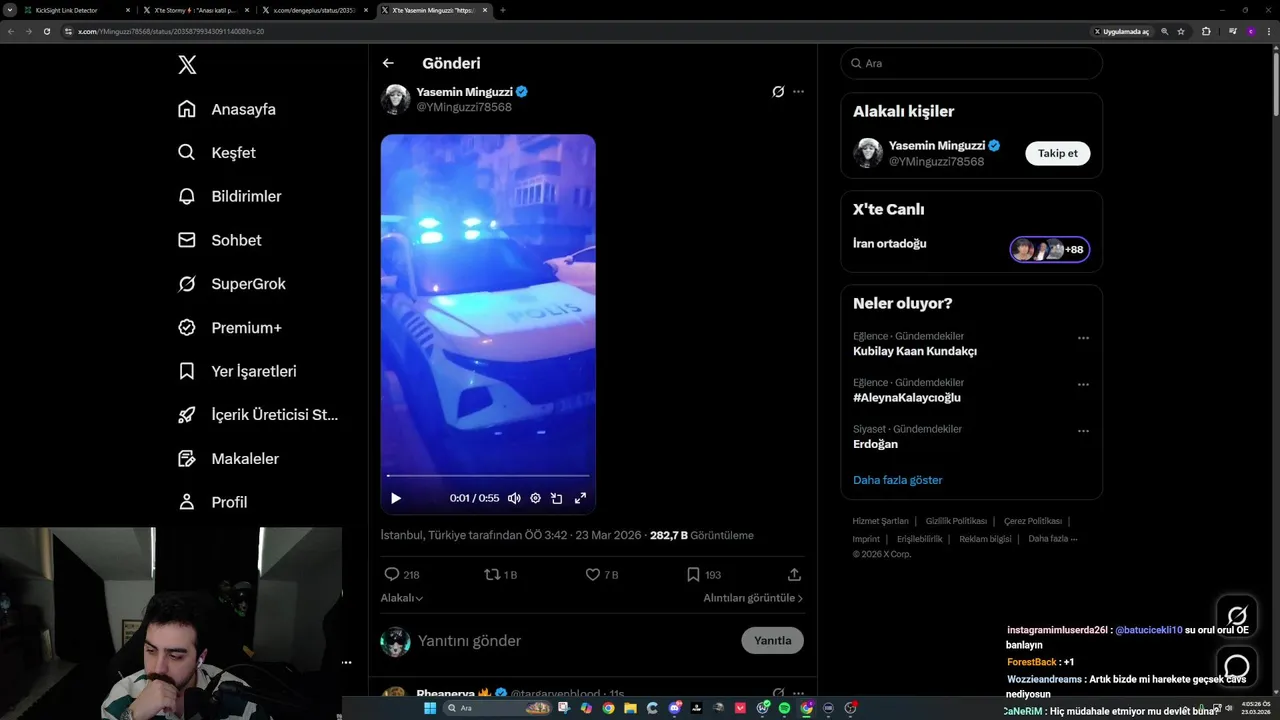Open Chrome three-dot menu

click(1269, 31)
